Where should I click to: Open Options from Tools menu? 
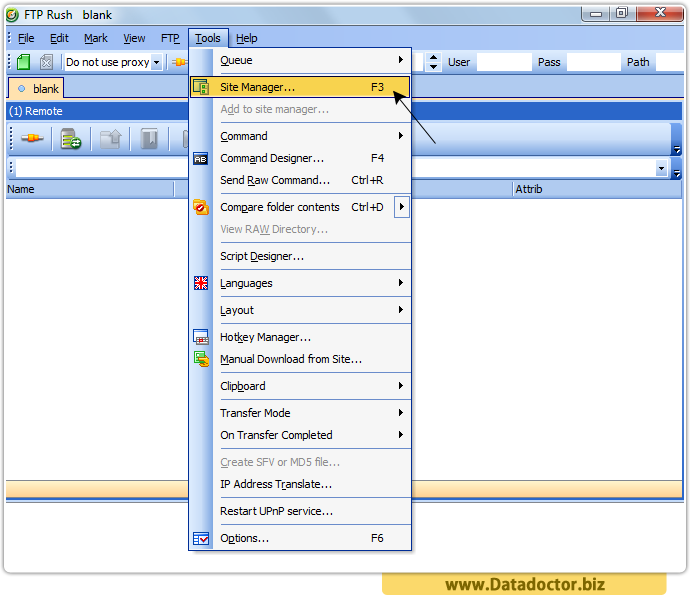pos(300,538)
